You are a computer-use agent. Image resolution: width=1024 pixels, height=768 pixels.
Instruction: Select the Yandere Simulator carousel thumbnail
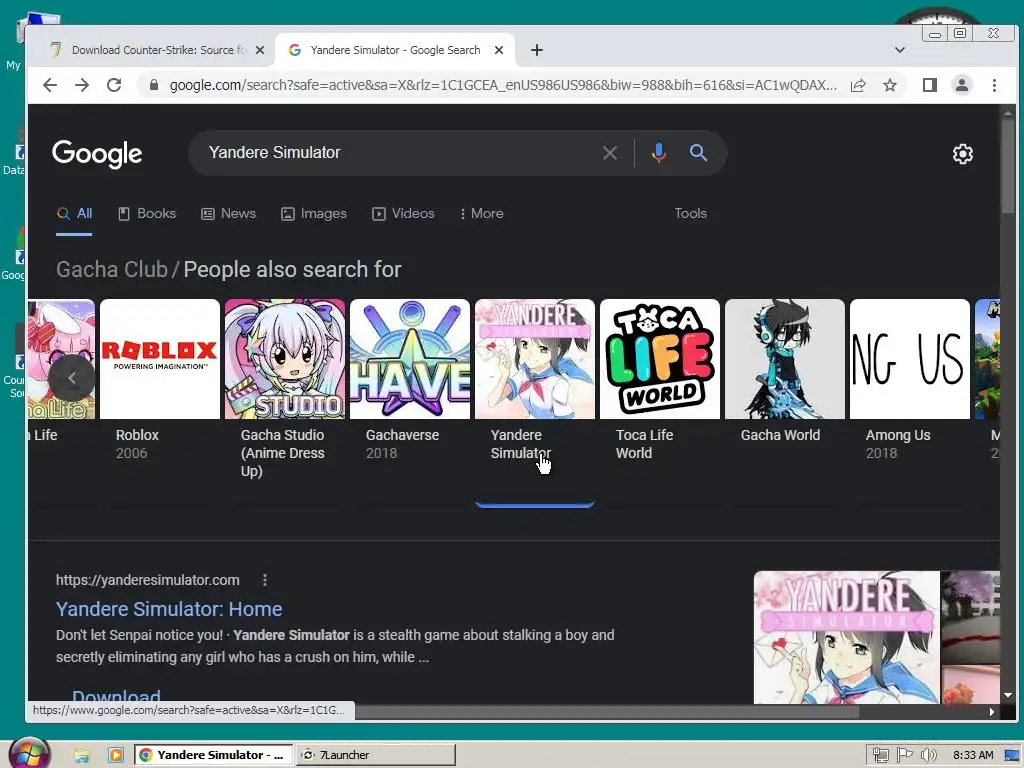pyautogui.click(x=535, y=359)
